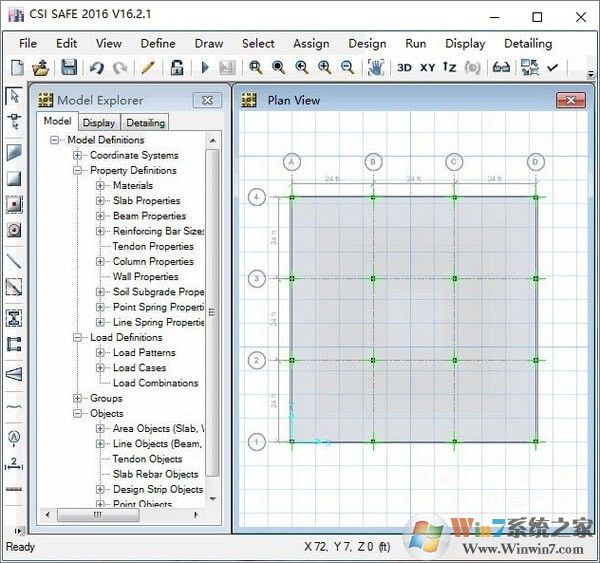Switch to 3D view
The width and height of the screenshot is (600, 563).
pyautogui.click(x=404, y=68)
